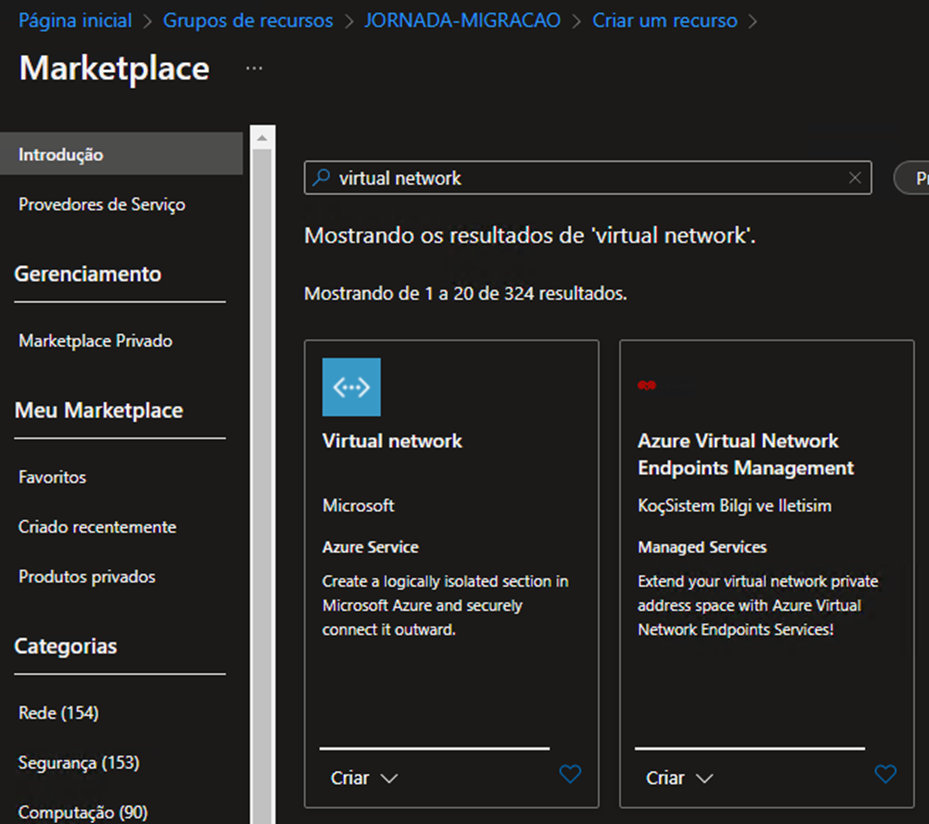Click the KoçSistem red logo icon
The height and width of the screenshot is (824, 929).
coord(646,386)
